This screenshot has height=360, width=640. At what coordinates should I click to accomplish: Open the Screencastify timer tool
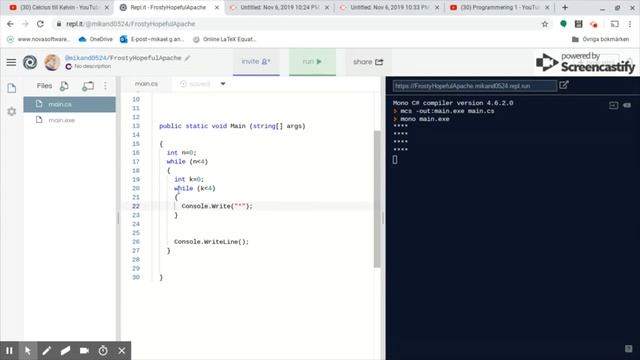103,351
